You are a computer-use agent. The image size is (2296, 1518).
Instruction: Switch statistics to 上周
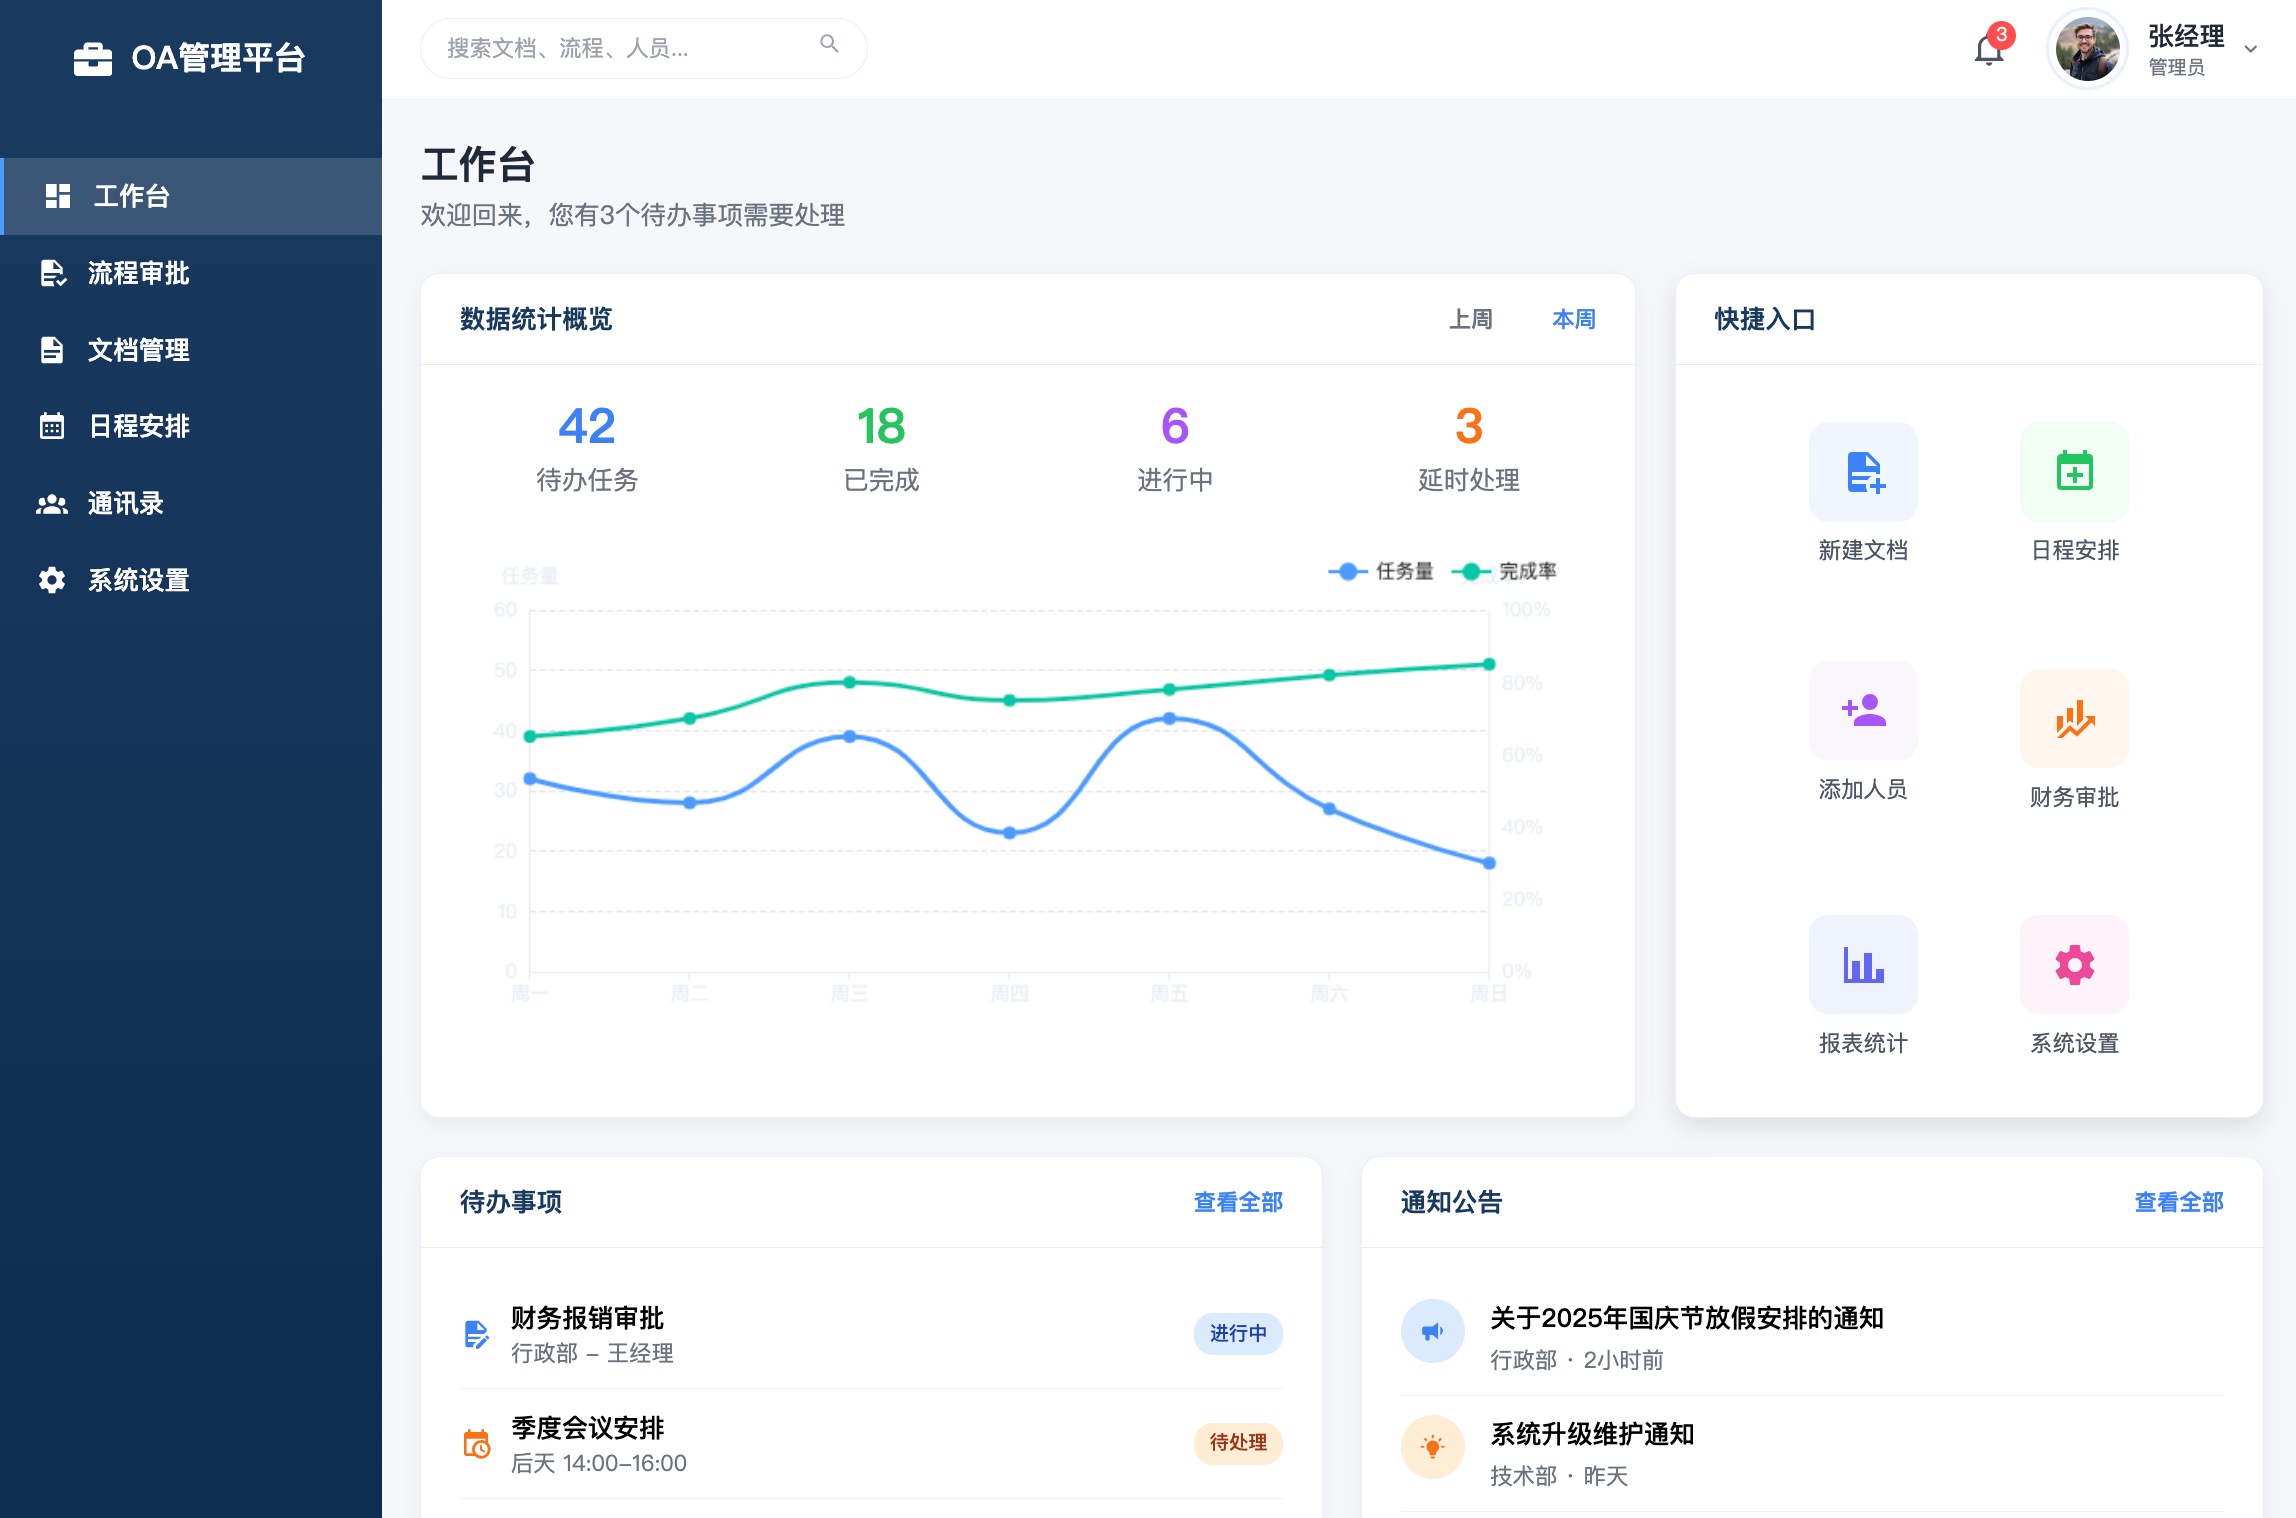click(x=1470, y=319)
